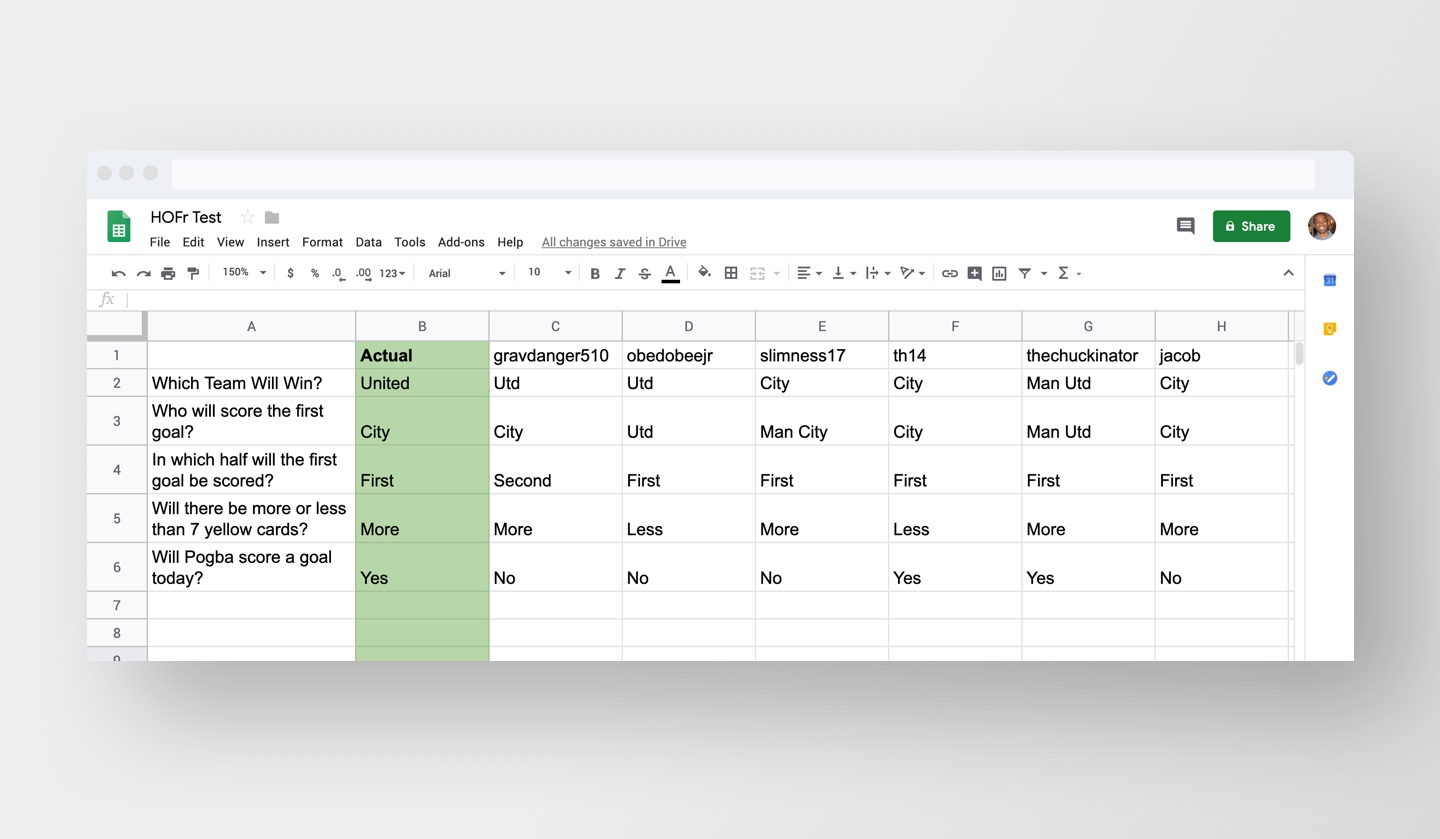Open the 150% zoom dropdown
1440x839 pixels.
244,273
